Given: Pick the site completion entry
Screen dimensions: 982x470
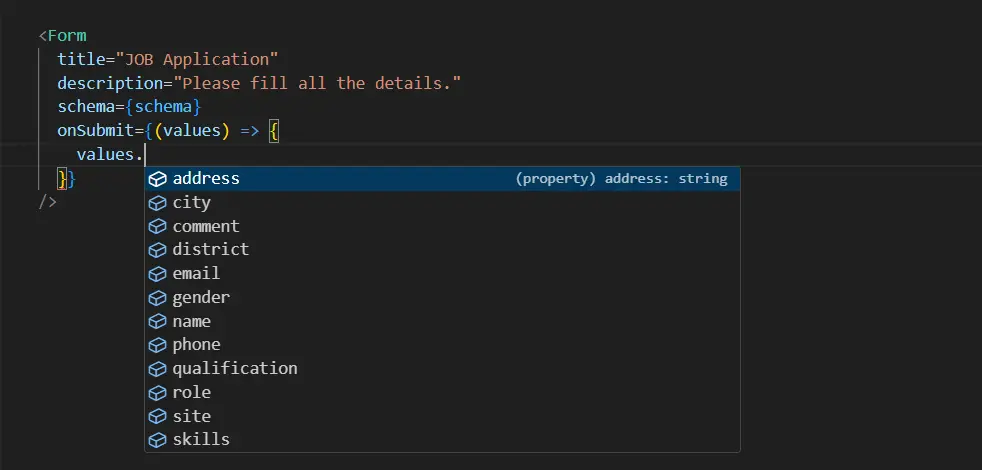Looking at the screenshot, I should (x=191, y=416).
